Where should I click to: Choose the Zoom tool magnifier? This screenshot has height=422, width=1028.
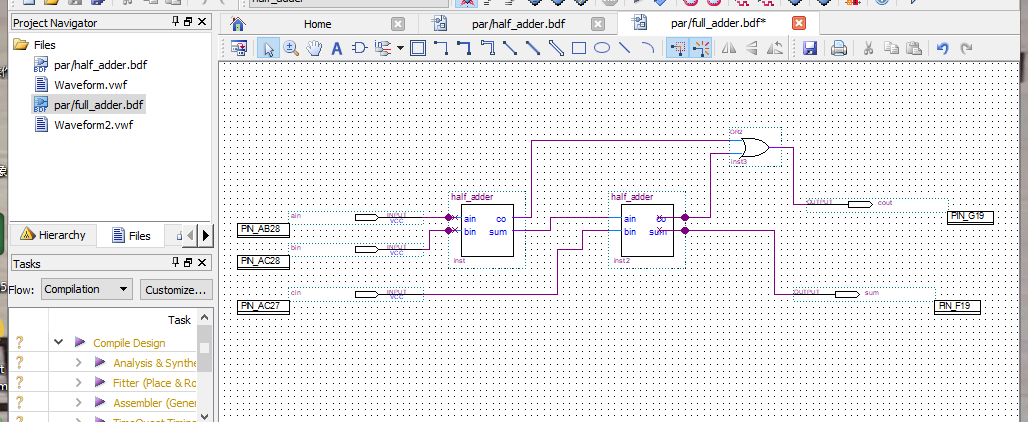click(291, 48)
